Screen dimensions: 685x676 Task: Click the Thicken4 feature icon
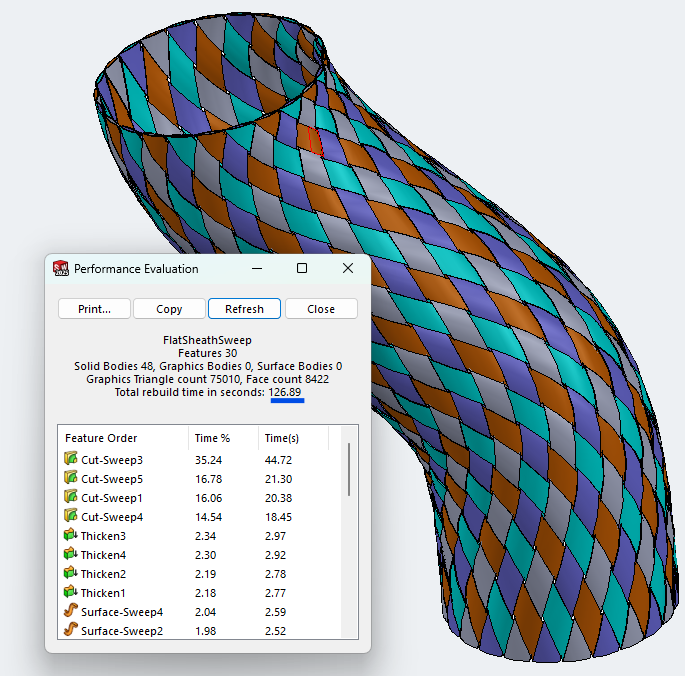click(70, 555)
